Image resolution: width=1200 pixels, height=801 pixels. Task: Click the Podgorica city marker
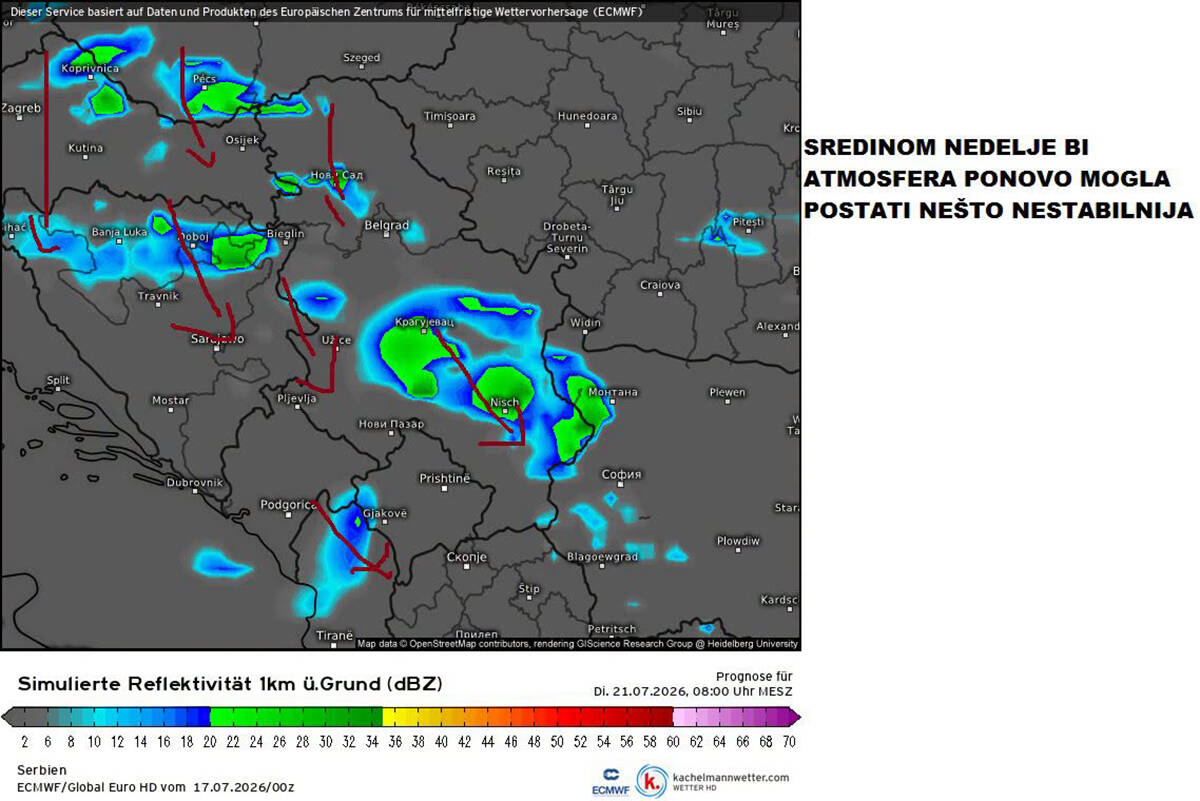click(288, 517)
